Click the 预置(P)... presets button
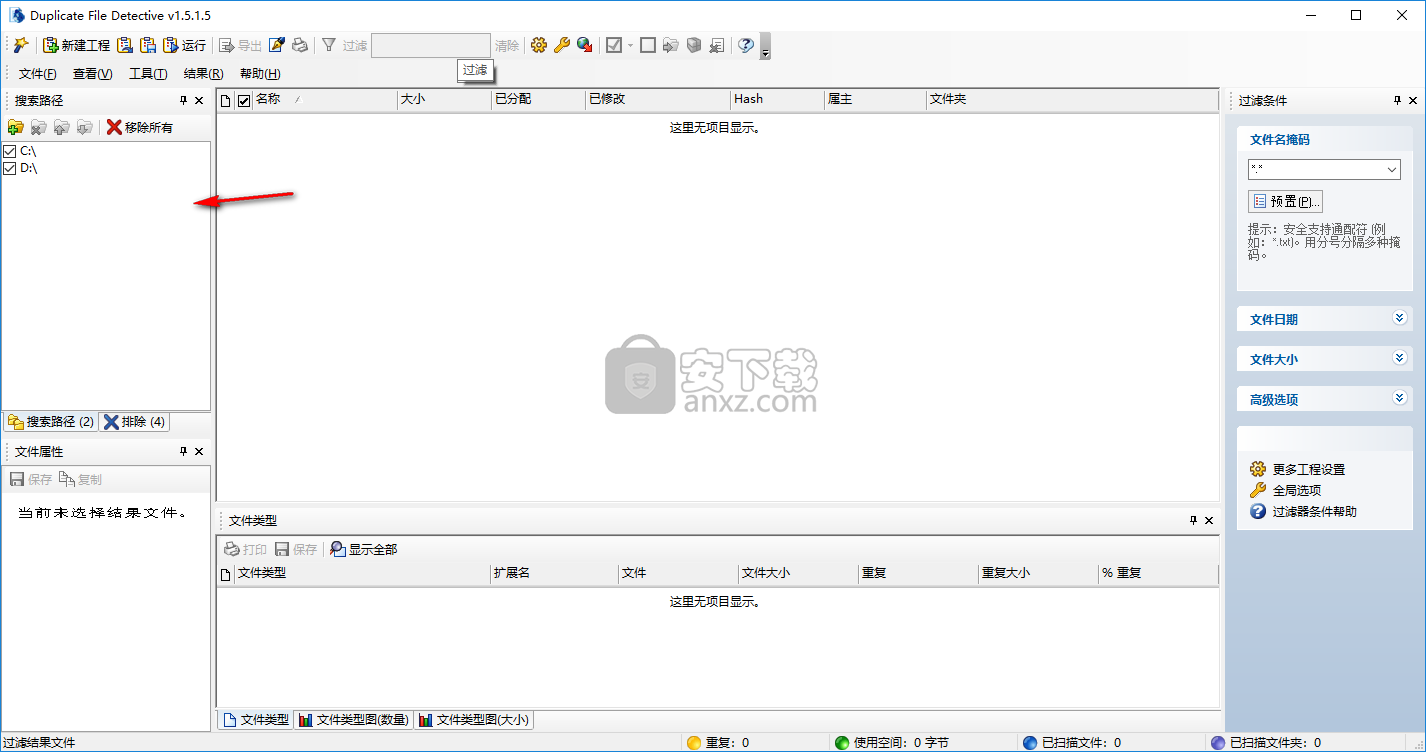Image resolution: width=1426 pixels, height=752 pixels. point(1286,201)
